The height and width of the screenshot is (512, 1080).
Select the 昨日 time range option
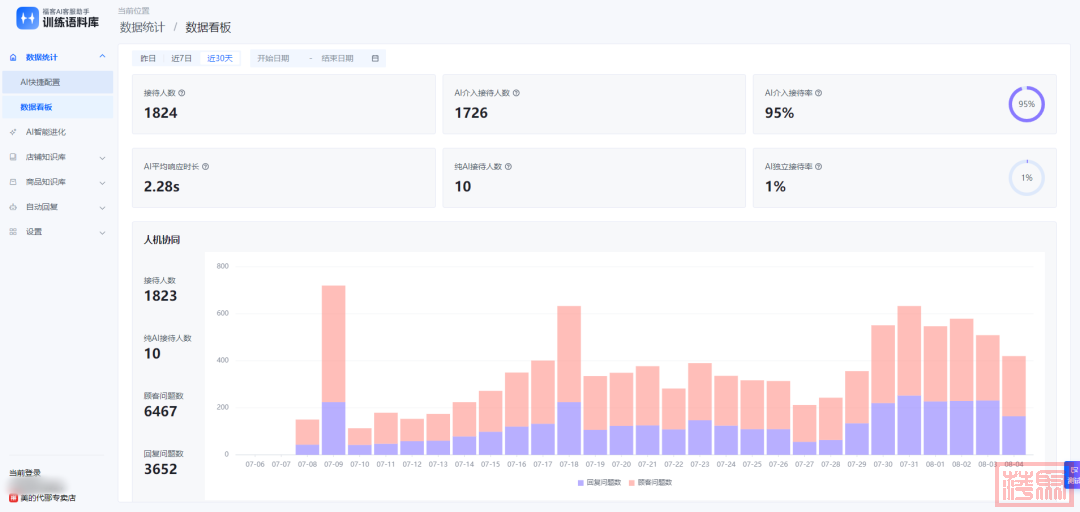click(x=148, y=58)
